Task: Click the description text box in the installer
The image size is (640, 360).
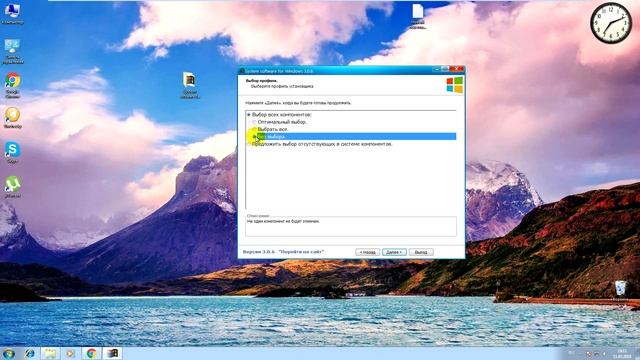Action: [351, 227]
